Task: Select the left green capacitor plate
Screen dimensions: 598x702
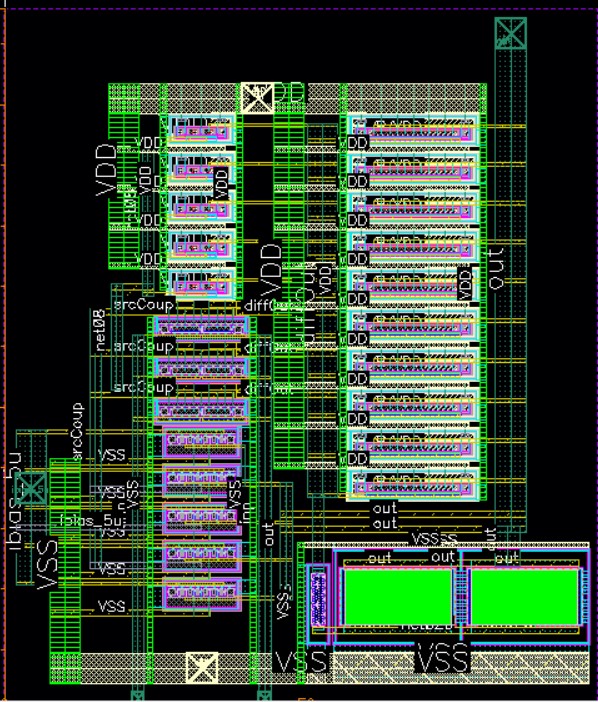Action: pos(397,597)
